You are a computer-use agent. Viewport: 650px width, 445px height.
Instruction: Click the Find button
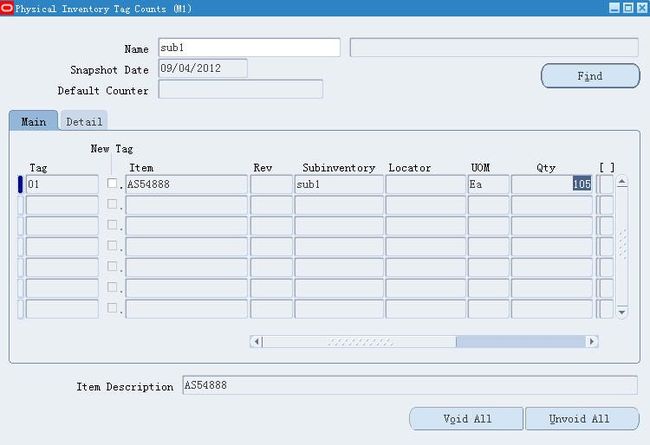tap(590, 76)
